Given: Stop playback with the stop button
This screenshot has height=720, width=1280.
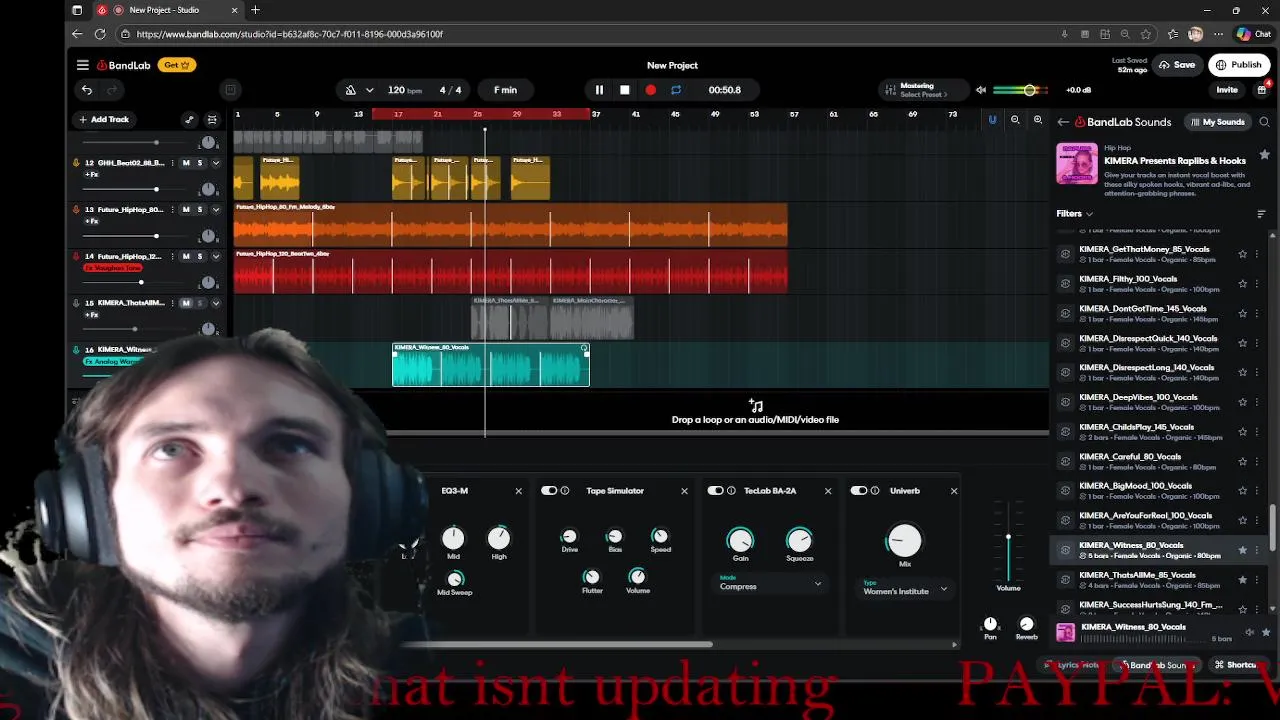Looking at the screenshot, I should coord(625,90).
